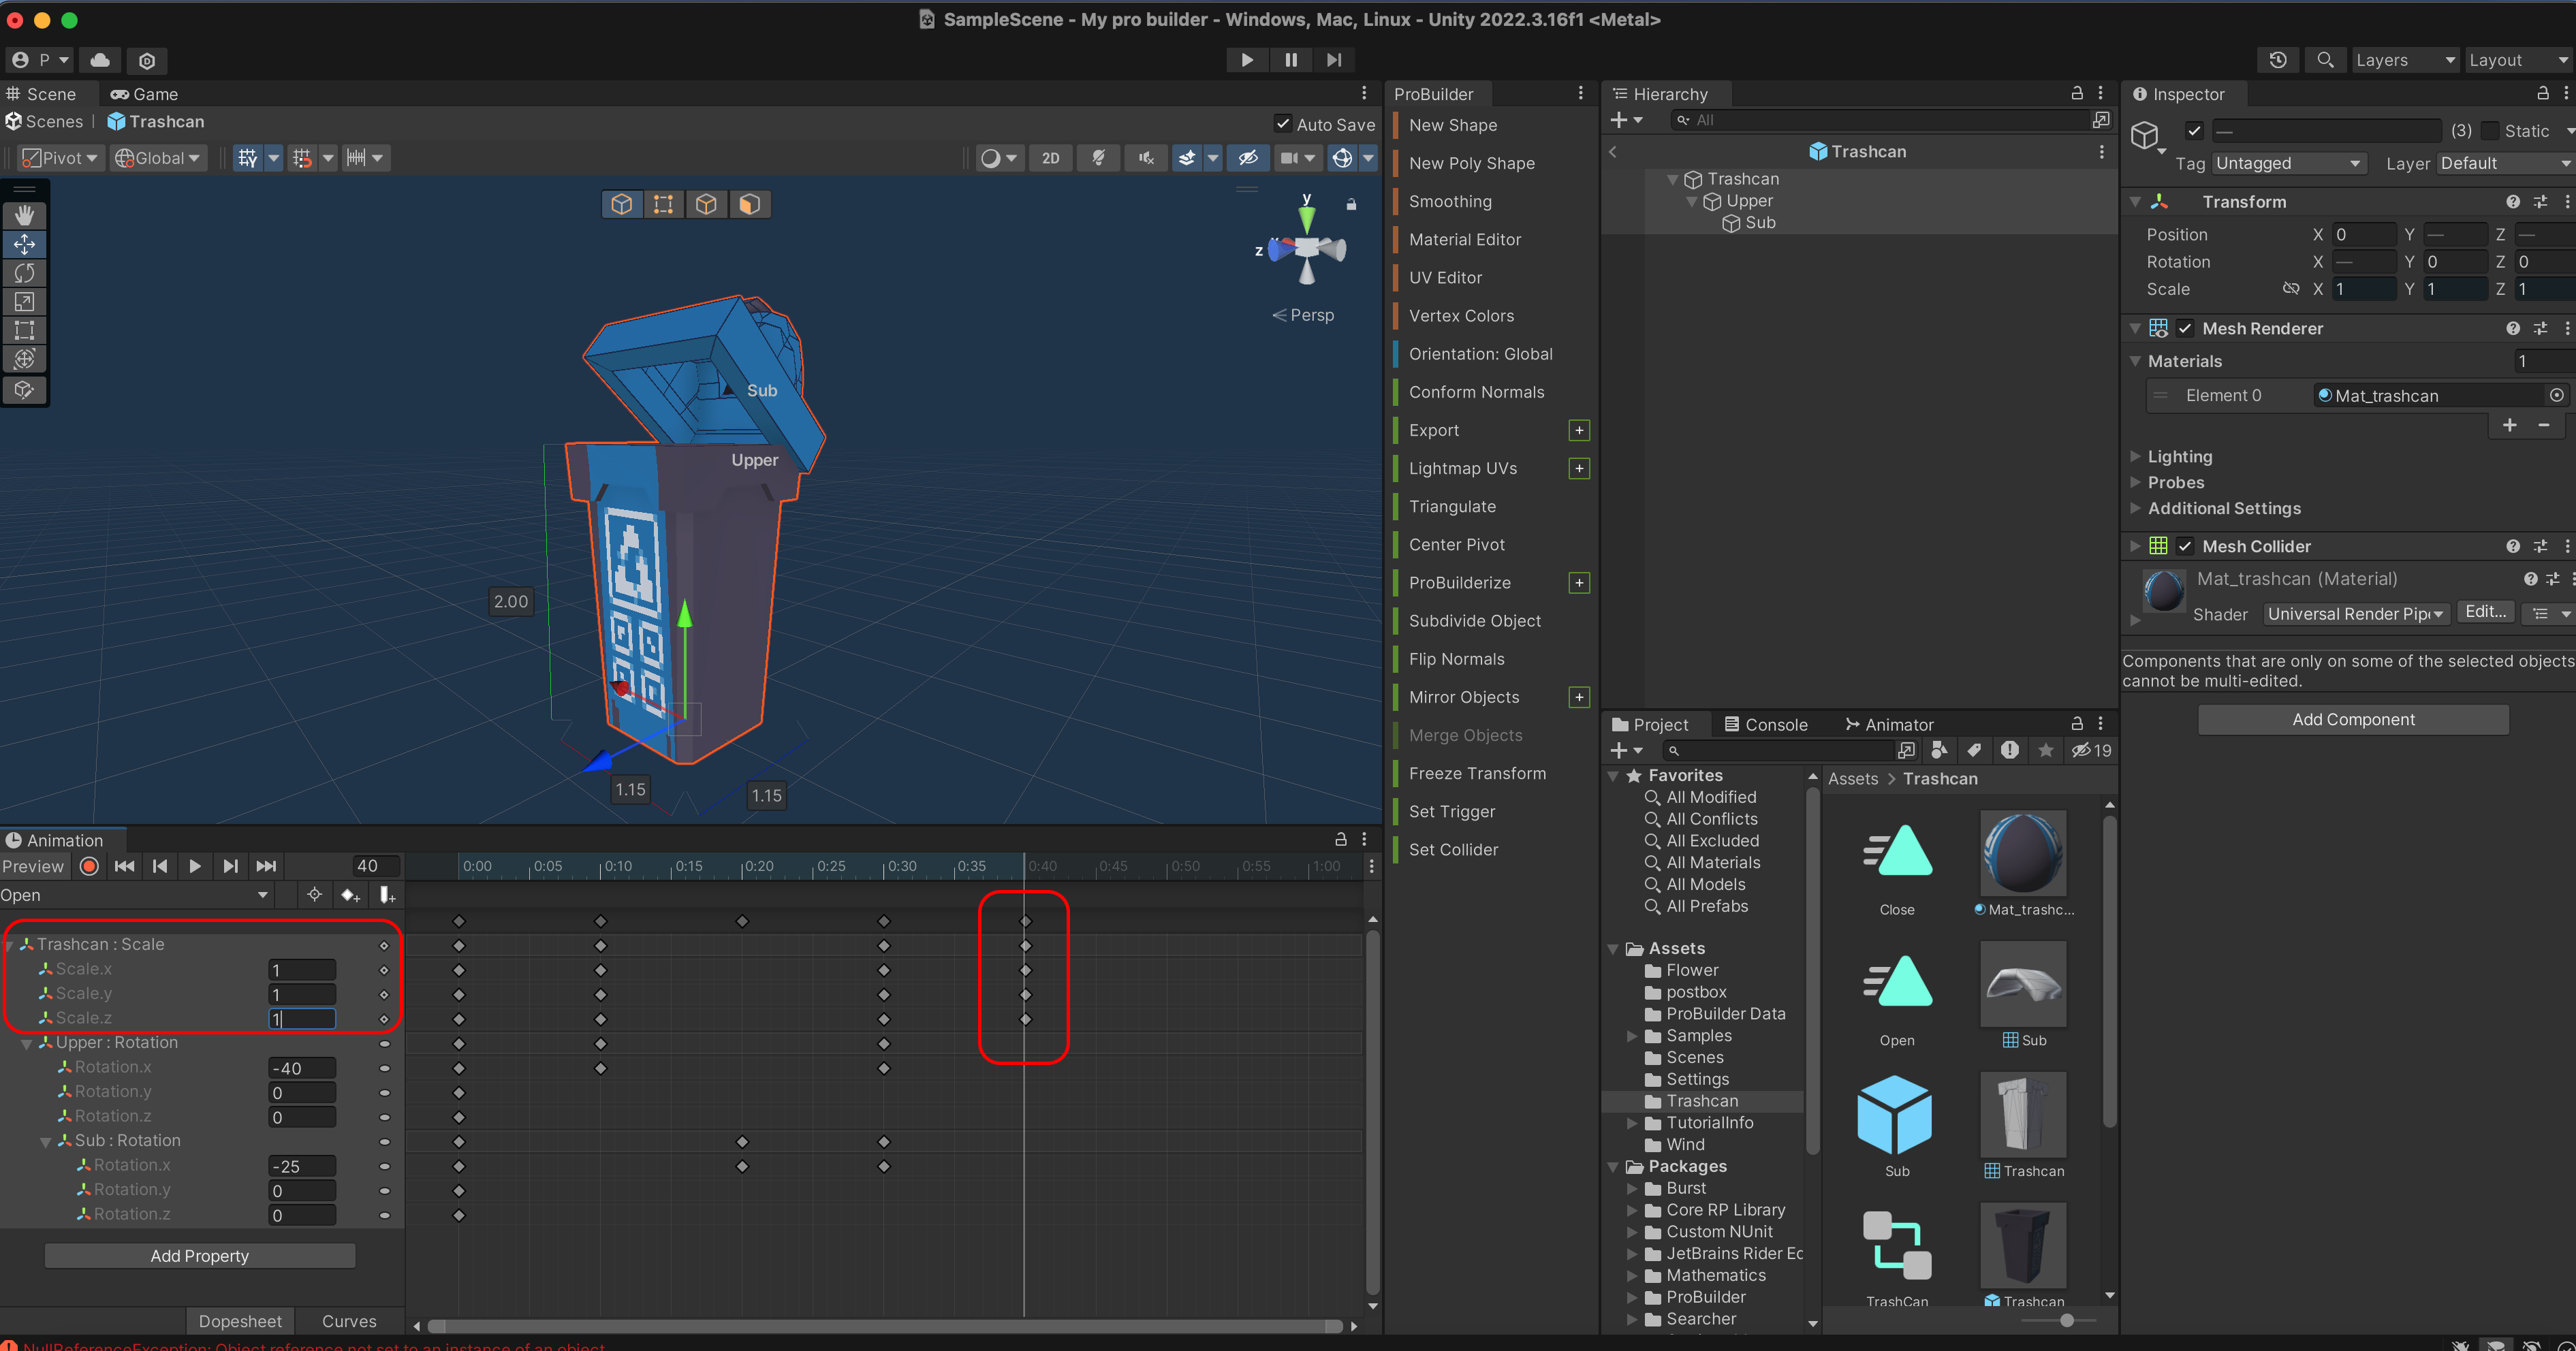Toggle 2D scene view mode
Screen dimensions: 2576x1351
coord(1050,158)
